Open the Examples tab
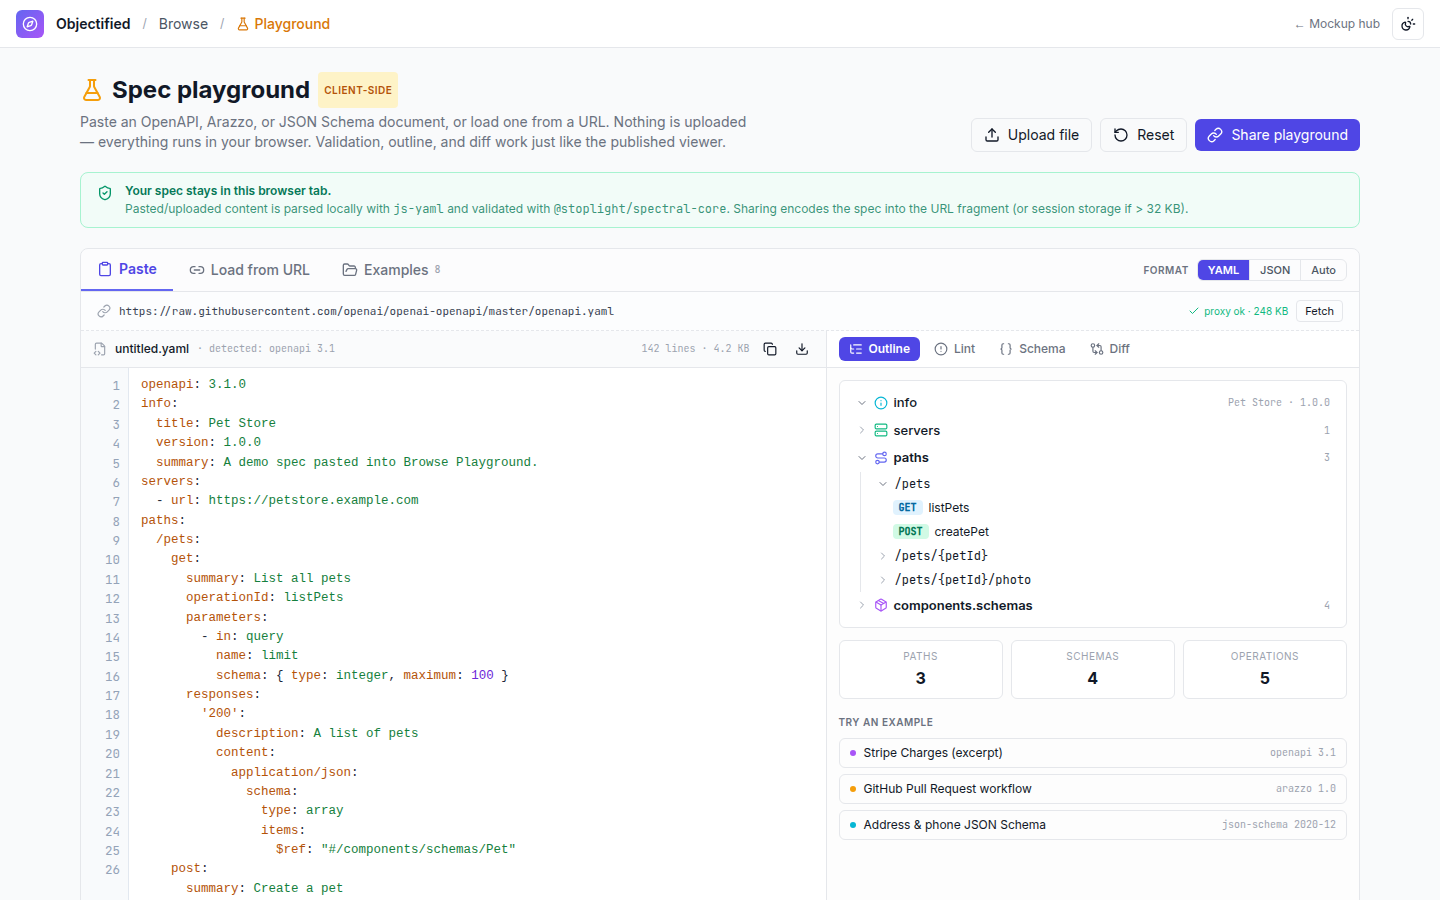This screenshot has height=900, width=1440. 391,270
